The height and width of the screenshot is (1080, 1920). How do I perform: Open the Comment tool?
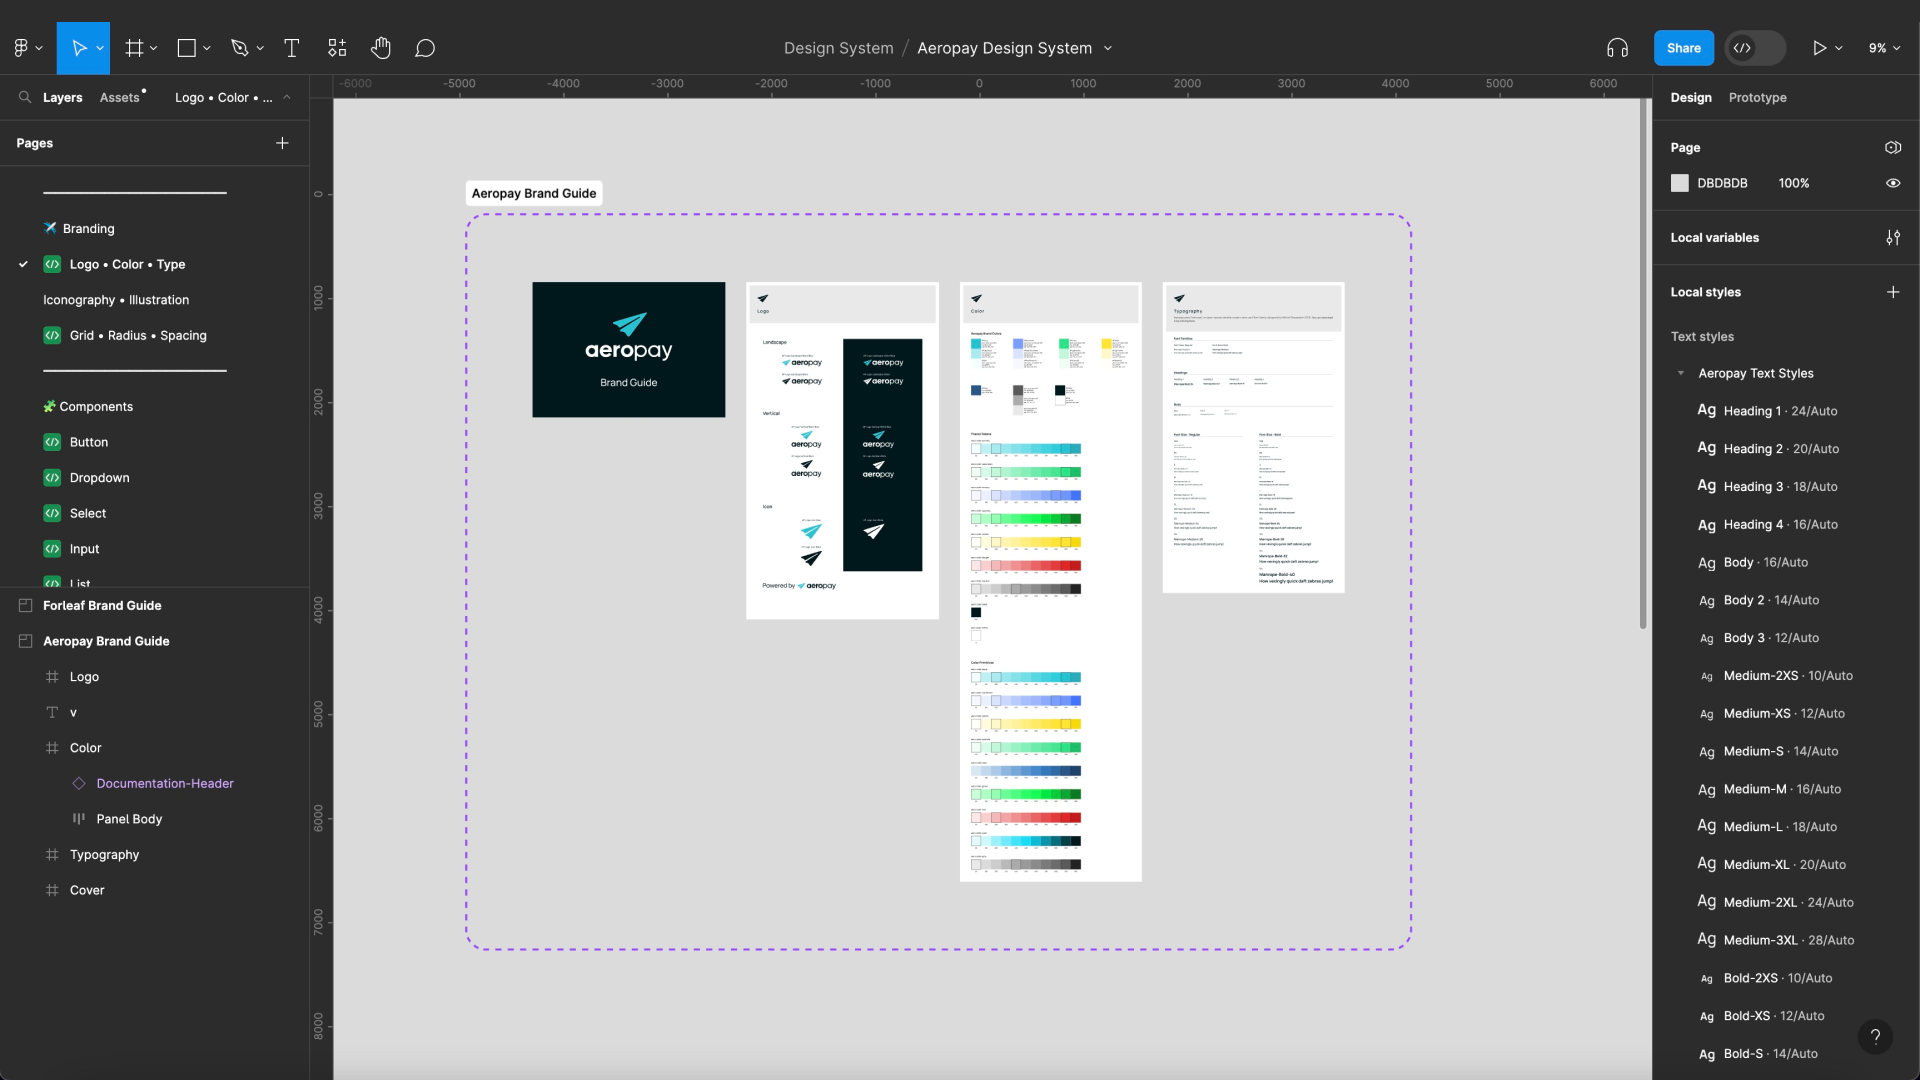tap(425, 47)
